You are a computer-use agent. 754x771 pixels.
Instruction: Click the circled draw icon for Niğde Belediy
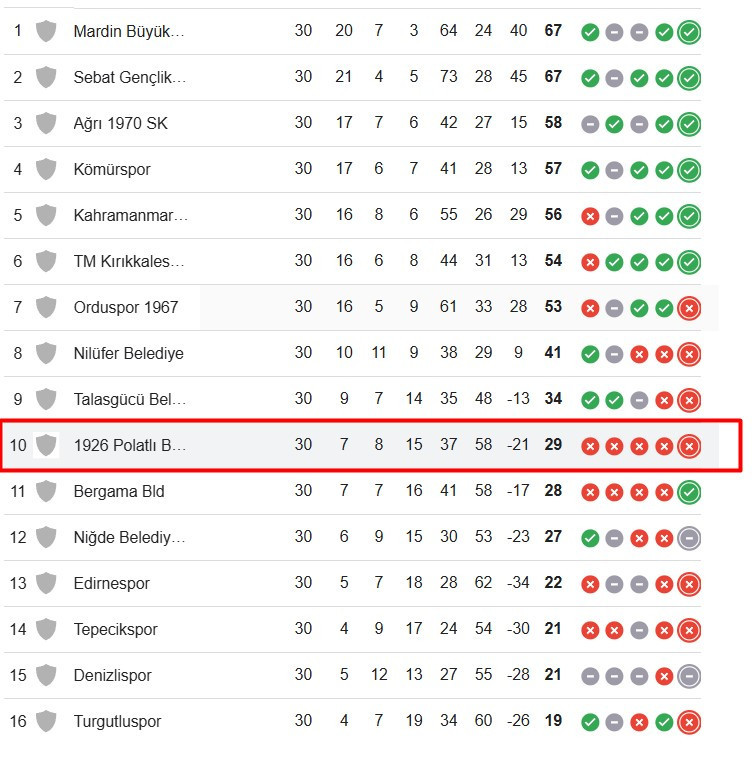coord(689,538)
